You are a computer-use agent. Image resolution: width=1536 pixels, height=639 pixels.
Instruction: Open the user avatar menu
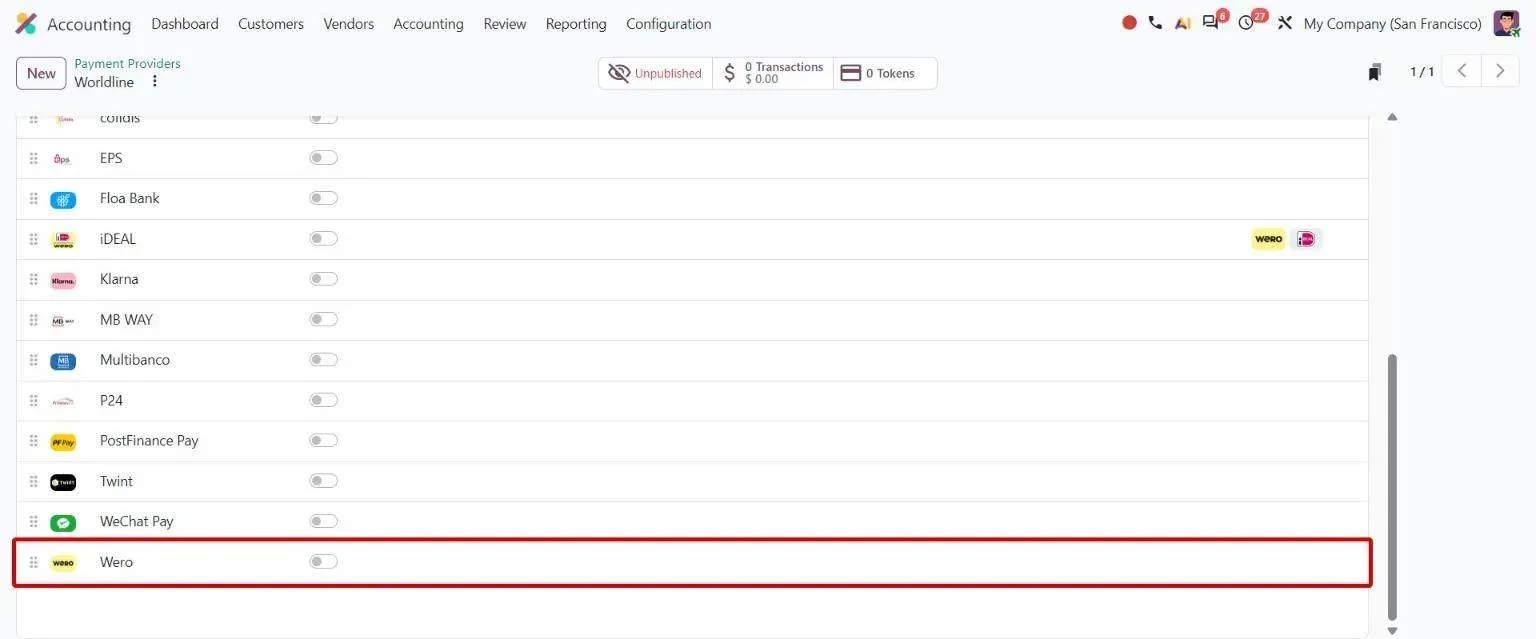pos(1506,23)
